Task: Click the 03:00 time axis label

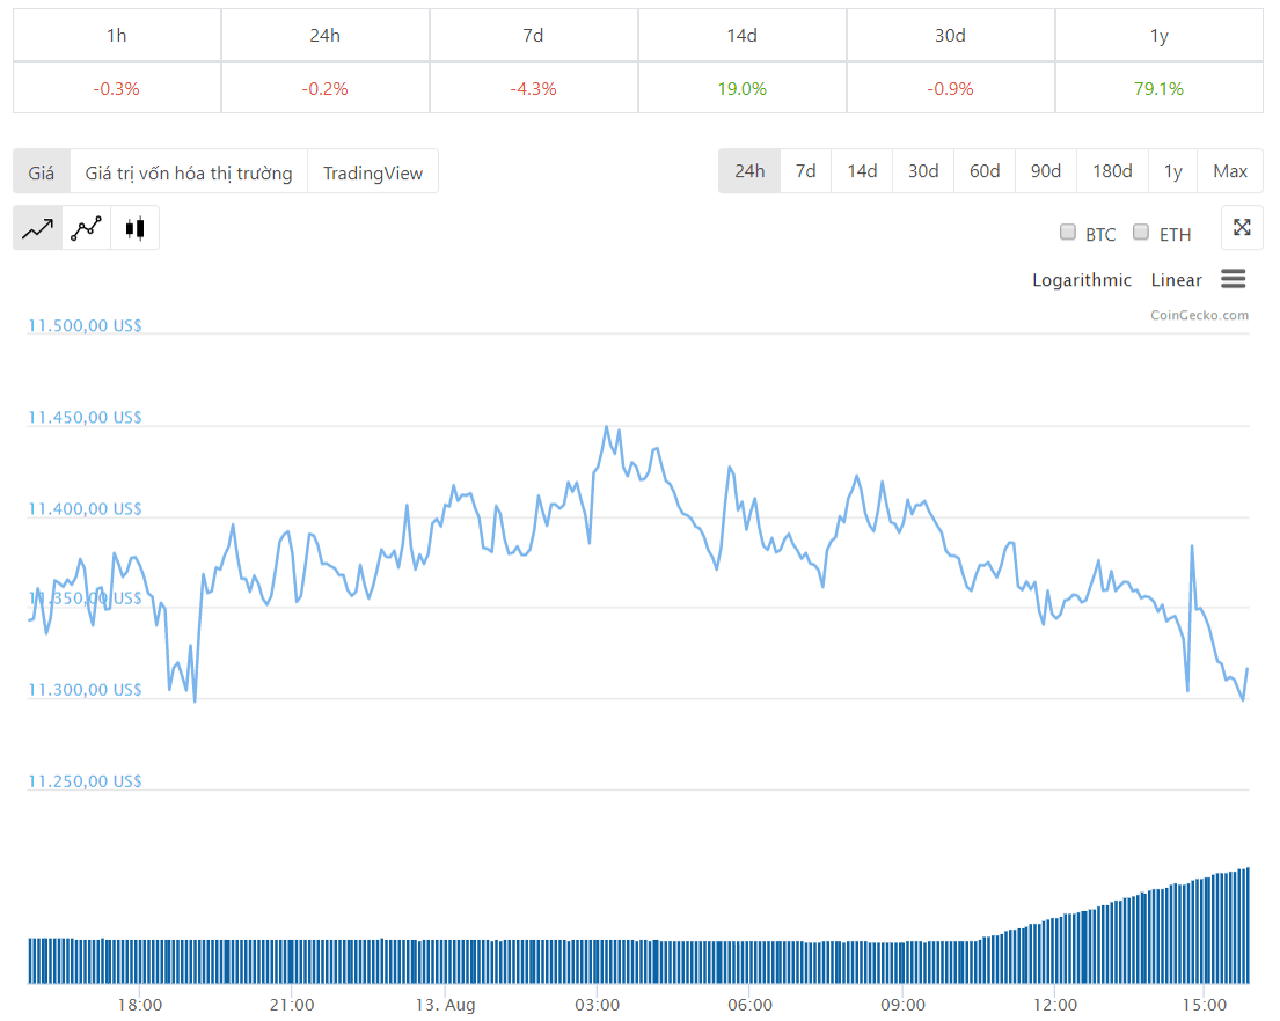Action: pyautogui.click(x=597, y=1004)
